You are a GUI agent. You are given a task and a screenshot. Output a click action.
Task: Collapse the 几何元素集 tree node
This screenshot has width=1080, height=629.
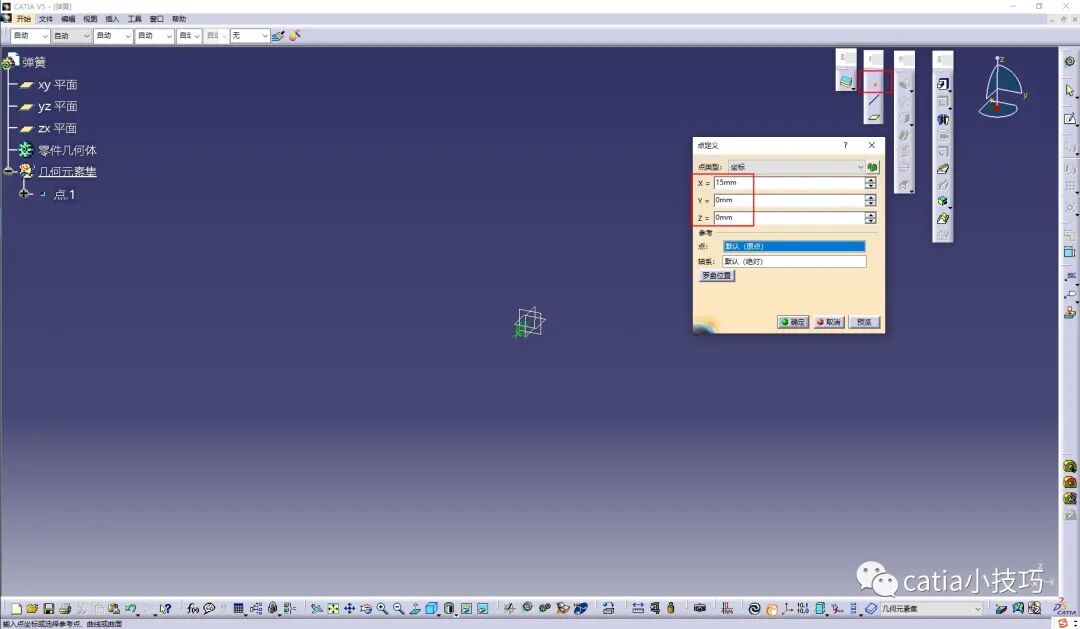coord(8,171)
